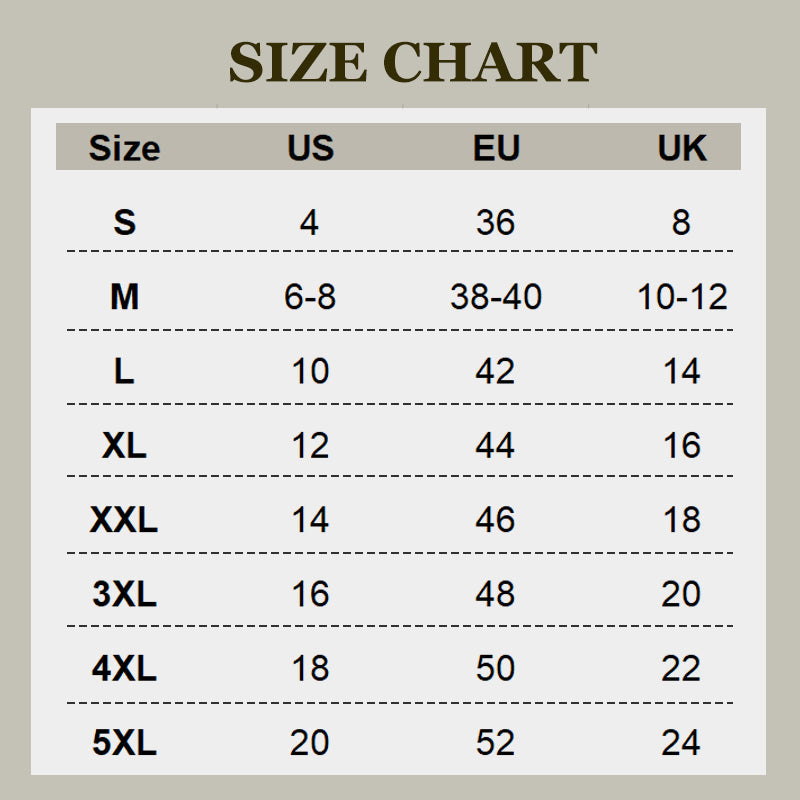
Task: Click the SIZE CHART title
Action: (413, 62)
